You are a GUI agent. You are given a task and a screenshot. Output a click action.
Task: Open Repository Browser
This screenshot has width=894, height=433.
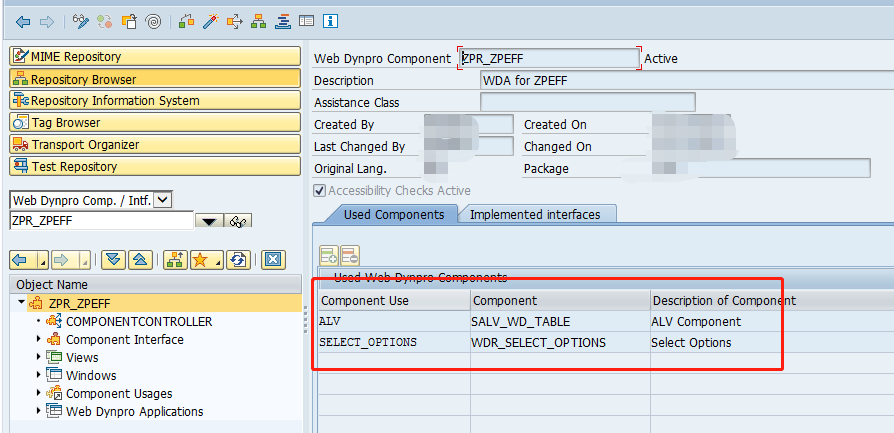155,79
